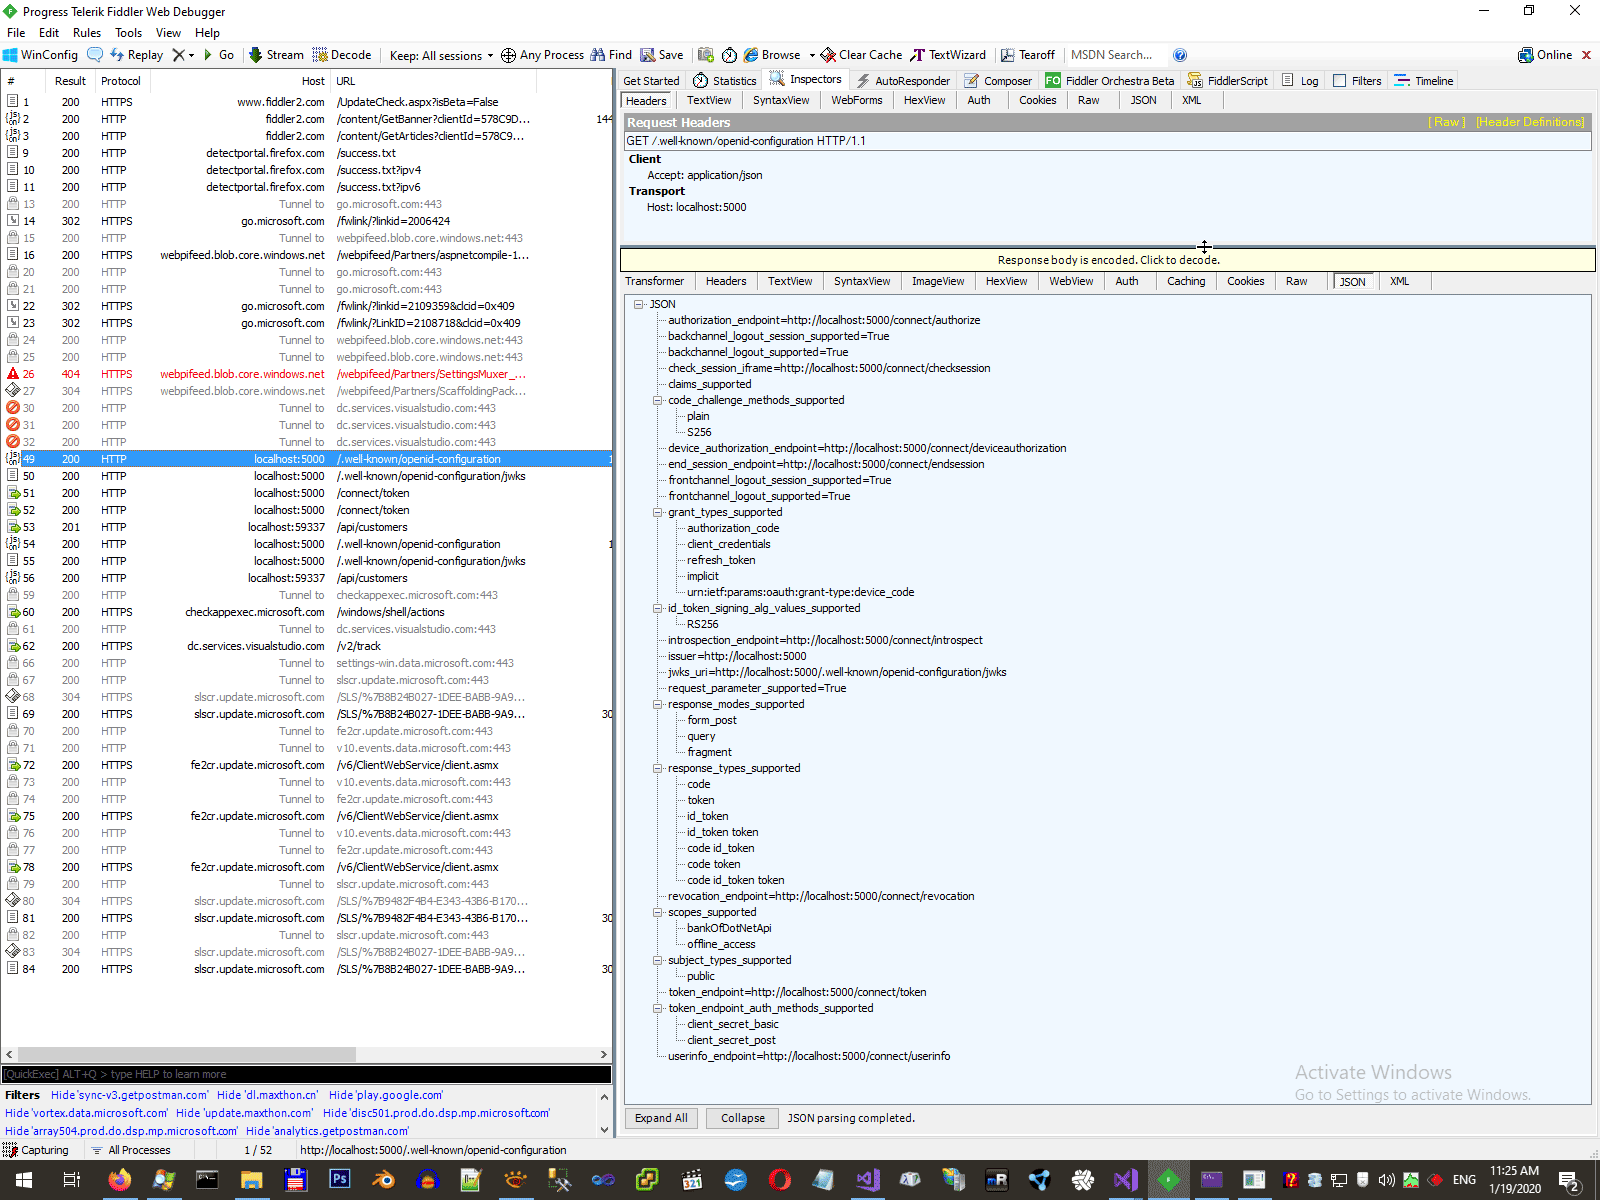This screenshot has height=1200, width=1600.
Task: Switch to the Timeline tab
Action: (x=1424, y=81)
